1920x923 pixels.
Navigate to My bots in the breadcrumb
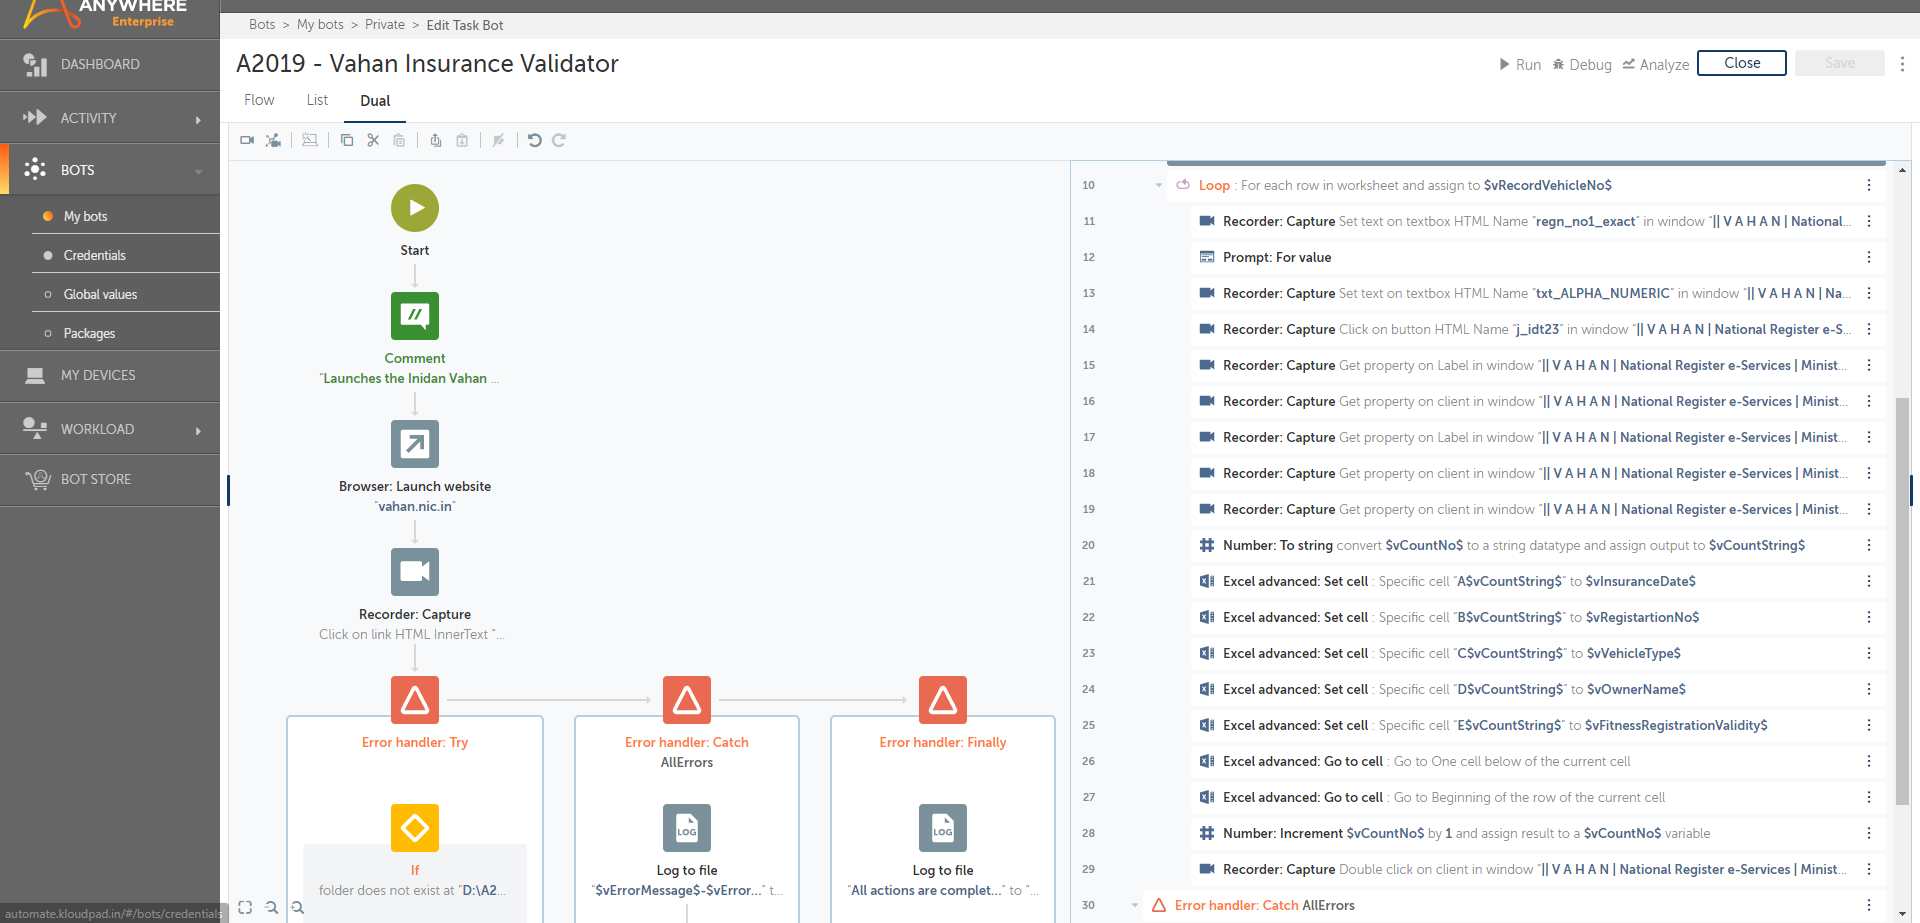click(x=320, y=25)
